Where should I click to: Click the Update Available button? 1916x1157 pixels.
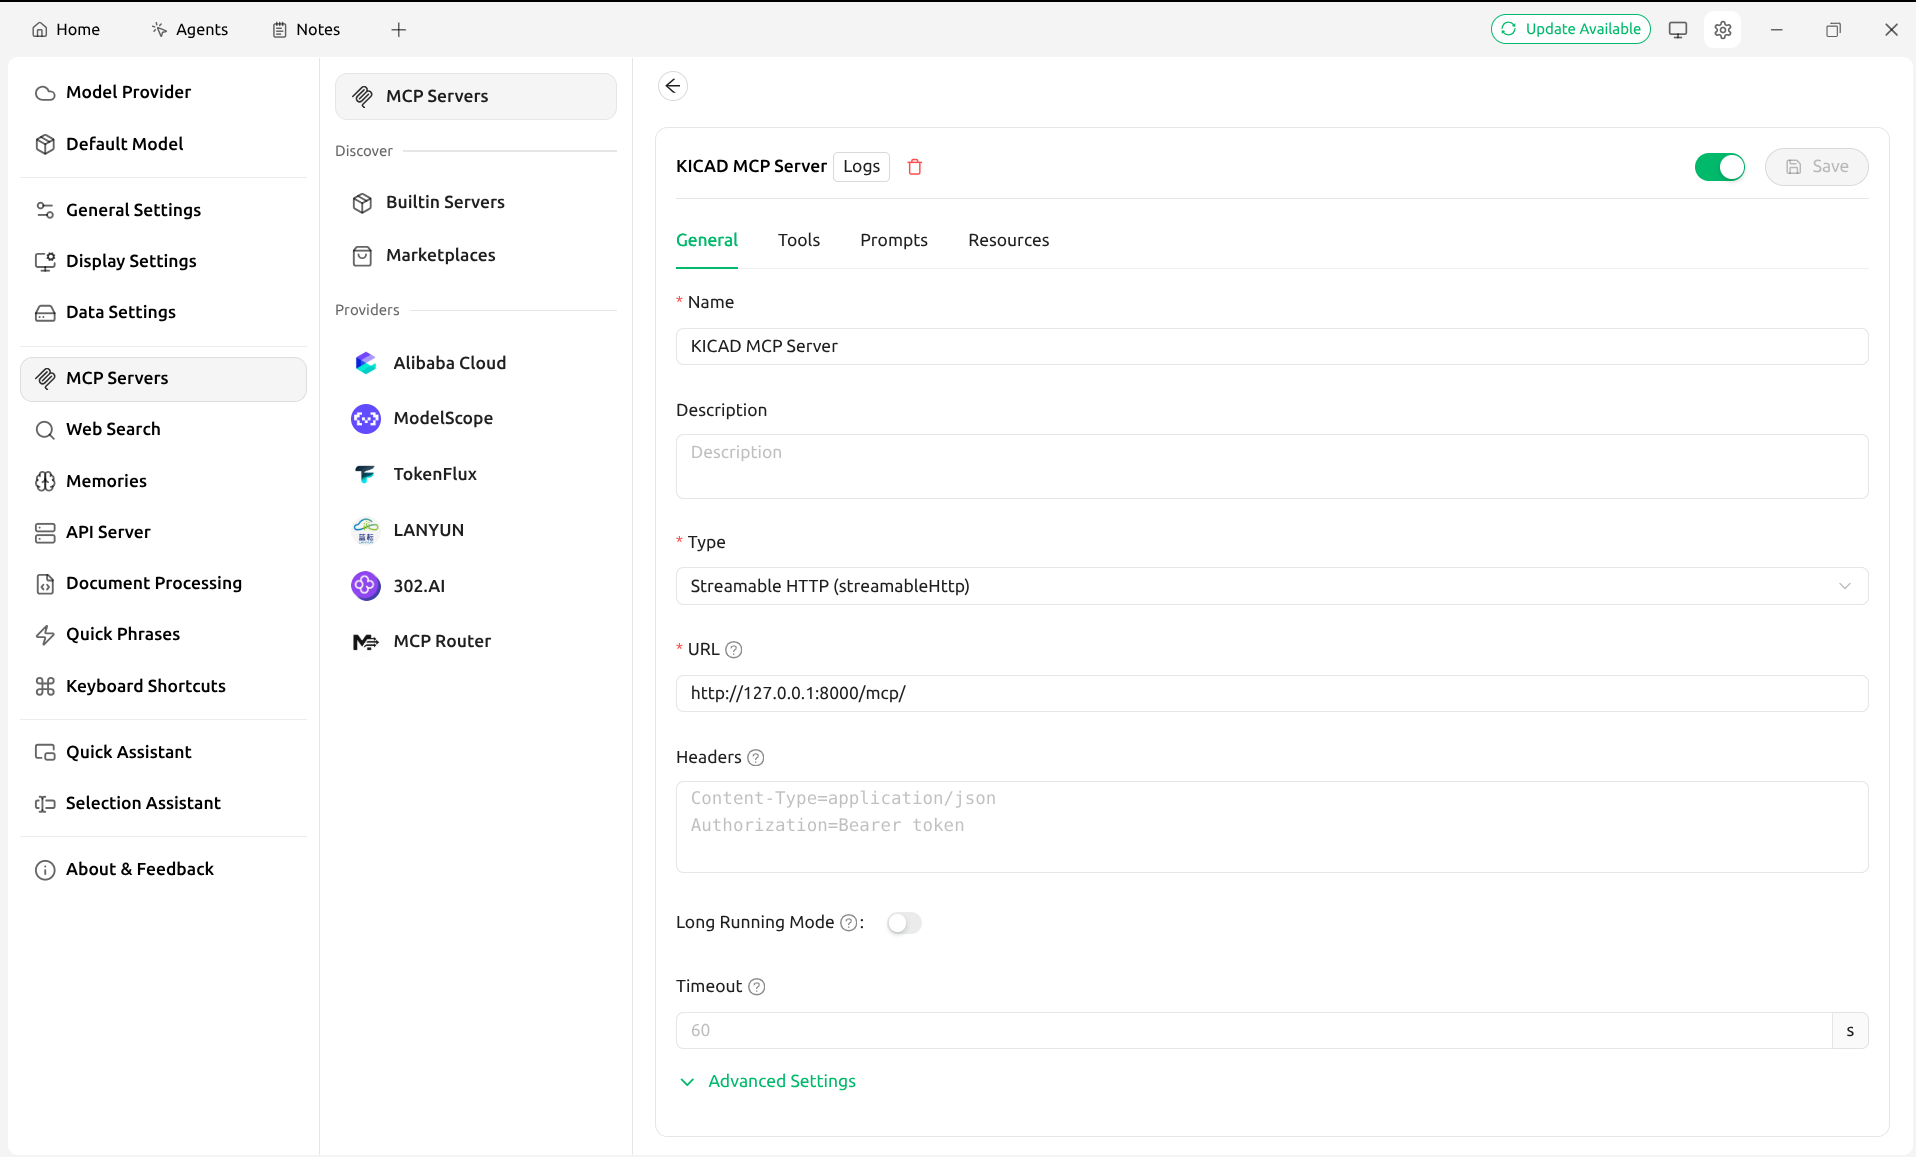click(x=1570, y=29)
